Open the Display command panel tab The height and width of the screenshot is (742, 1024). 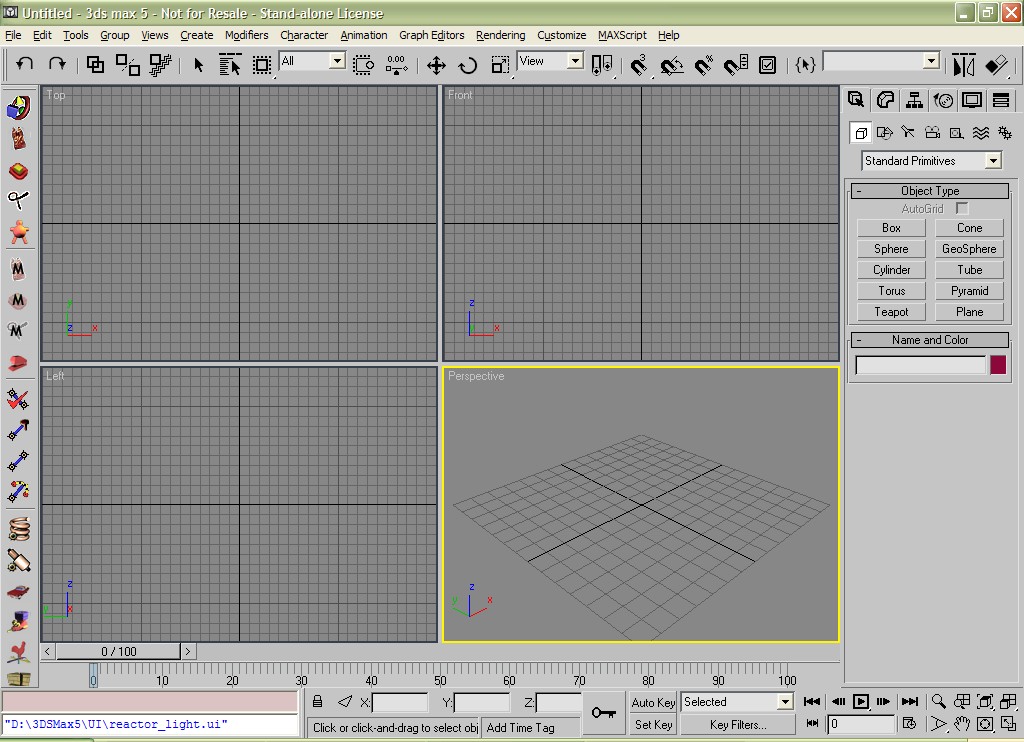[972, 100]
